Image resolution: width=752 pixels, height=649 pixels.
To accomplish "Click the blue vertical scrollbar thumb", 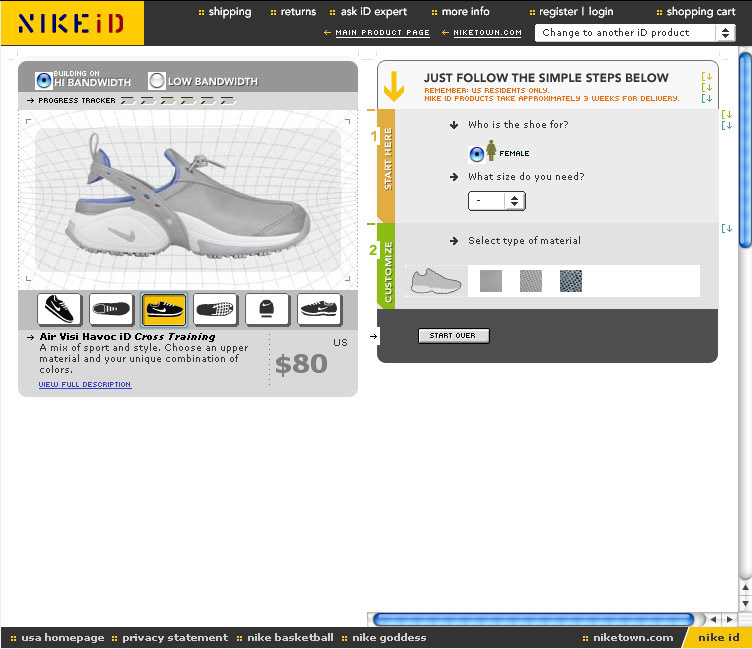I will [745, 150].
